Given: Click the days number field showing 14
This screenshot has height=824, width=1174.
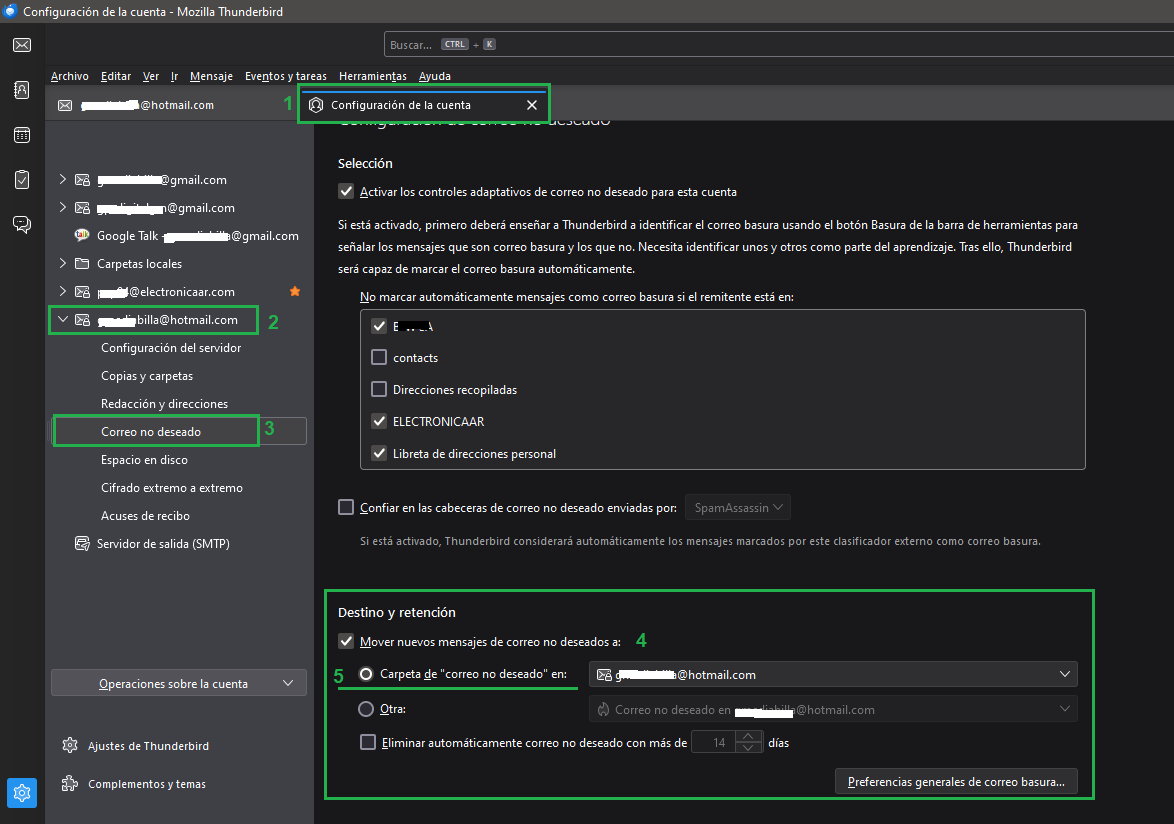Looking at the screenshot, I should pos(714,742).
